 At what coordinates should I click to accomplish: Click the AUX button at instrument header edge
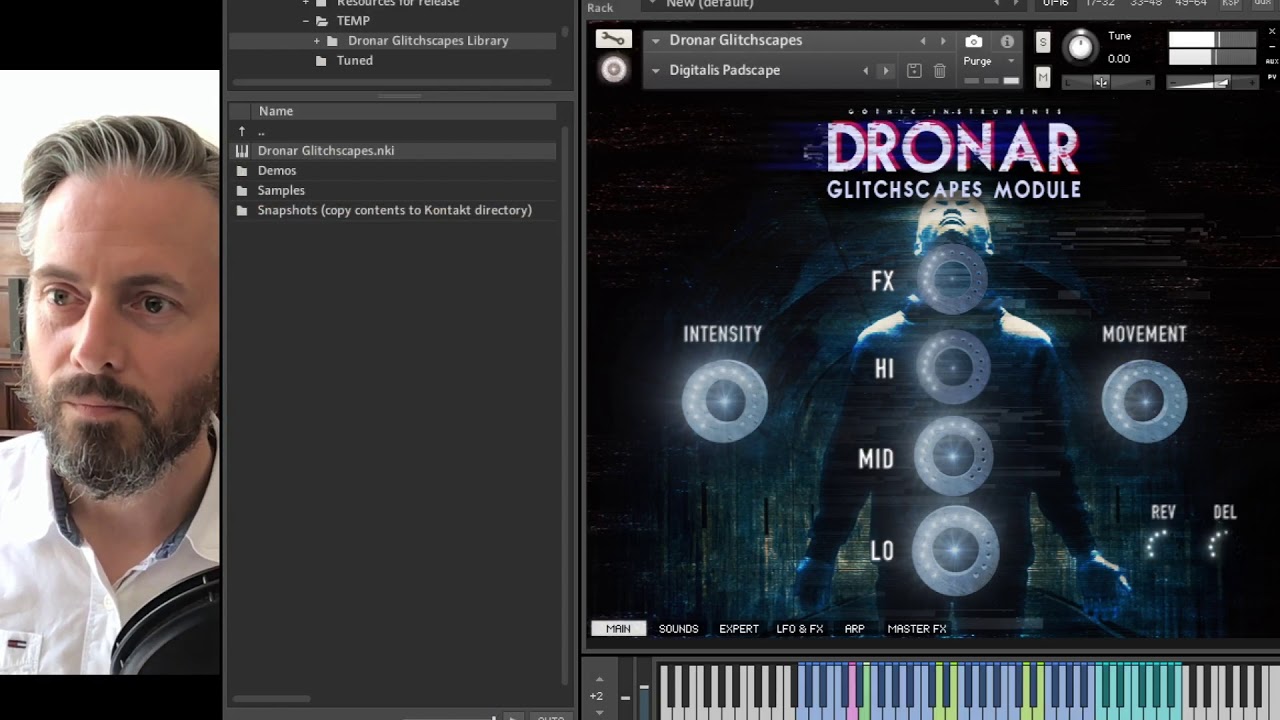coord(1272,60)
